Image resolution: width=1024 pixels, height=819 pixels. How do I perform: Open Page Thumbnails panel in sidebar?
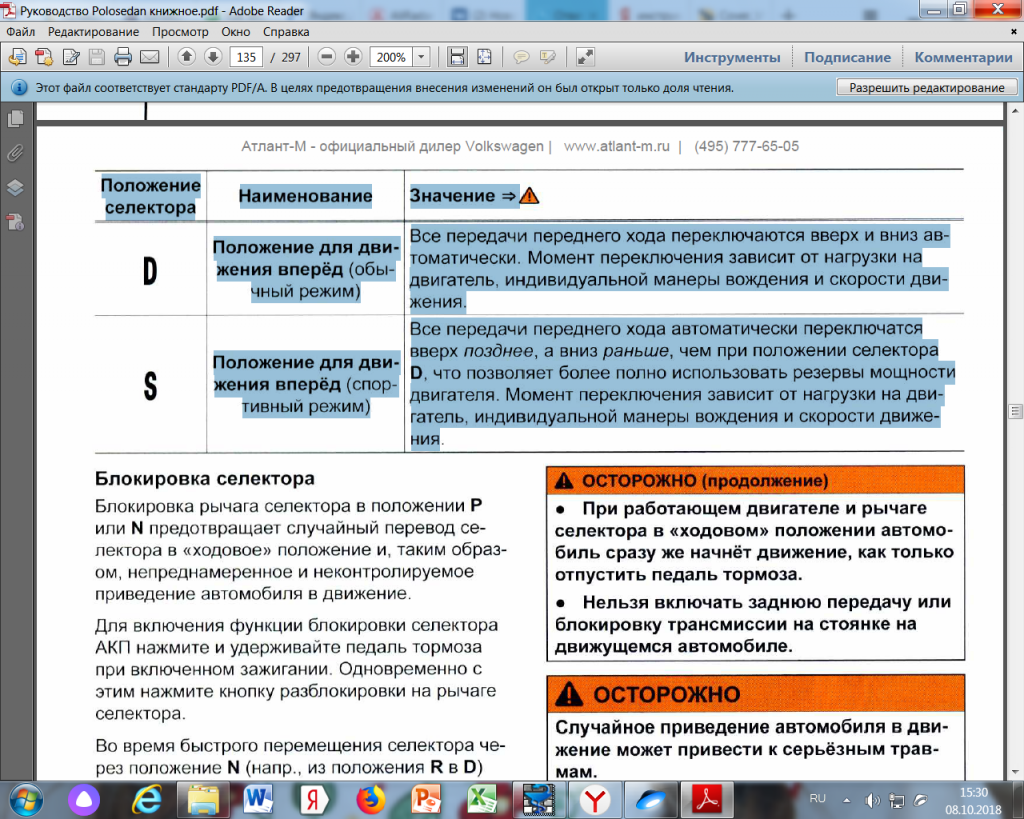coord(15,119)
